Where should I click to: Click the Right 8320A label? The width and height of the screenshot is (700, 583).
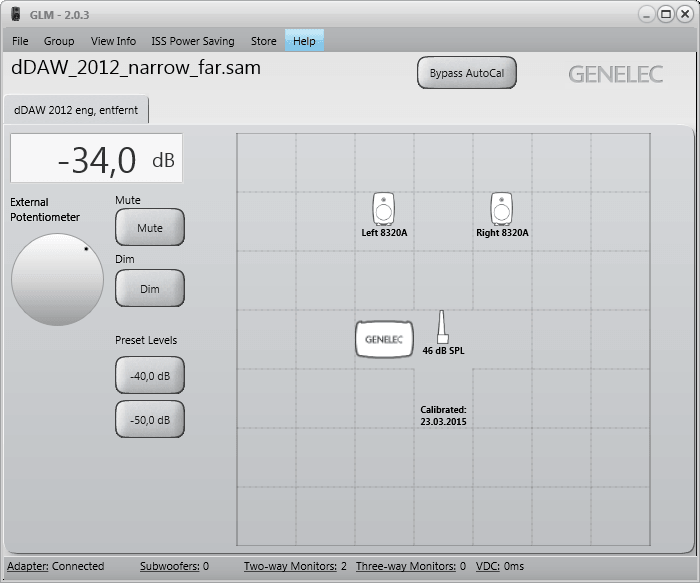(502, 233)
